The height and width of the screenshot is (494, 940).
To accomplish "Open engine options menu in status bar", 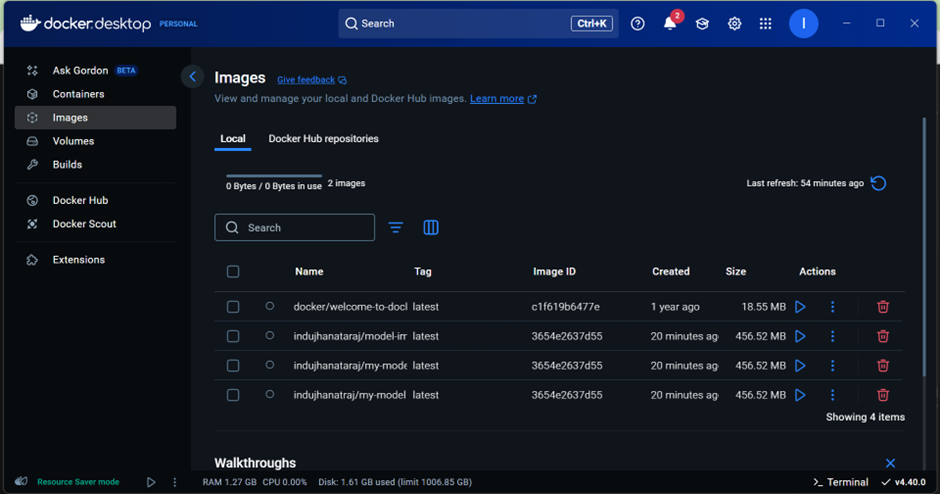I will [x=175, y=482].
